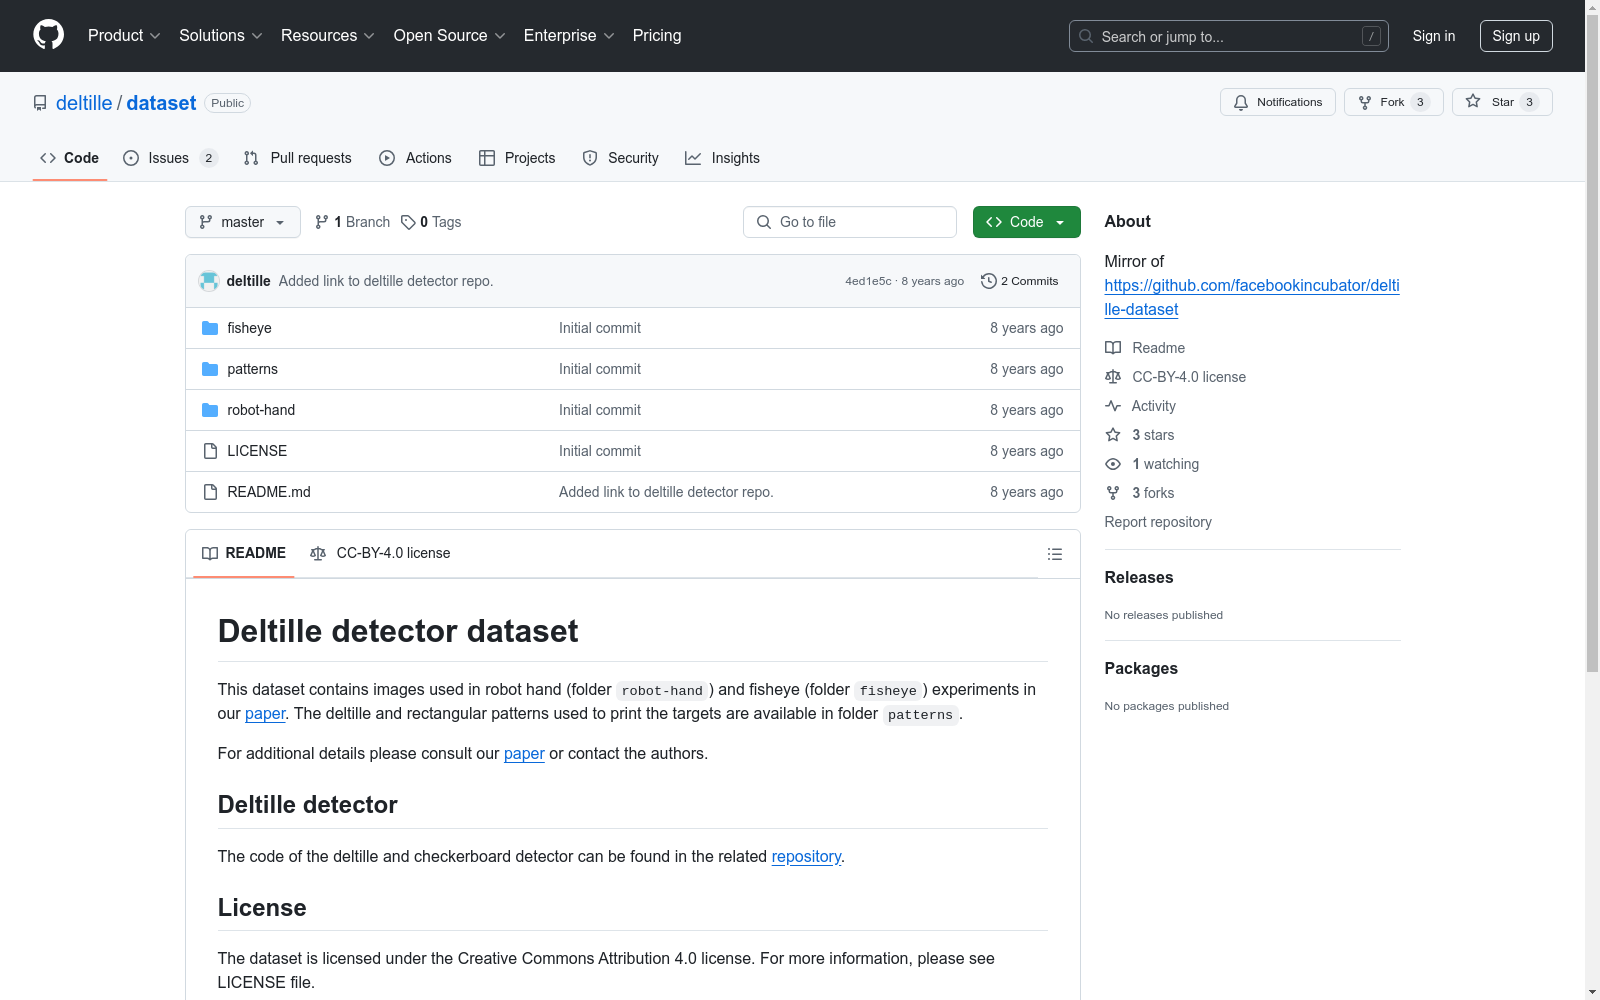Viewport: 1600px width, 1000px height.
Task: Open the README.md file
Action: pos(269,492)
